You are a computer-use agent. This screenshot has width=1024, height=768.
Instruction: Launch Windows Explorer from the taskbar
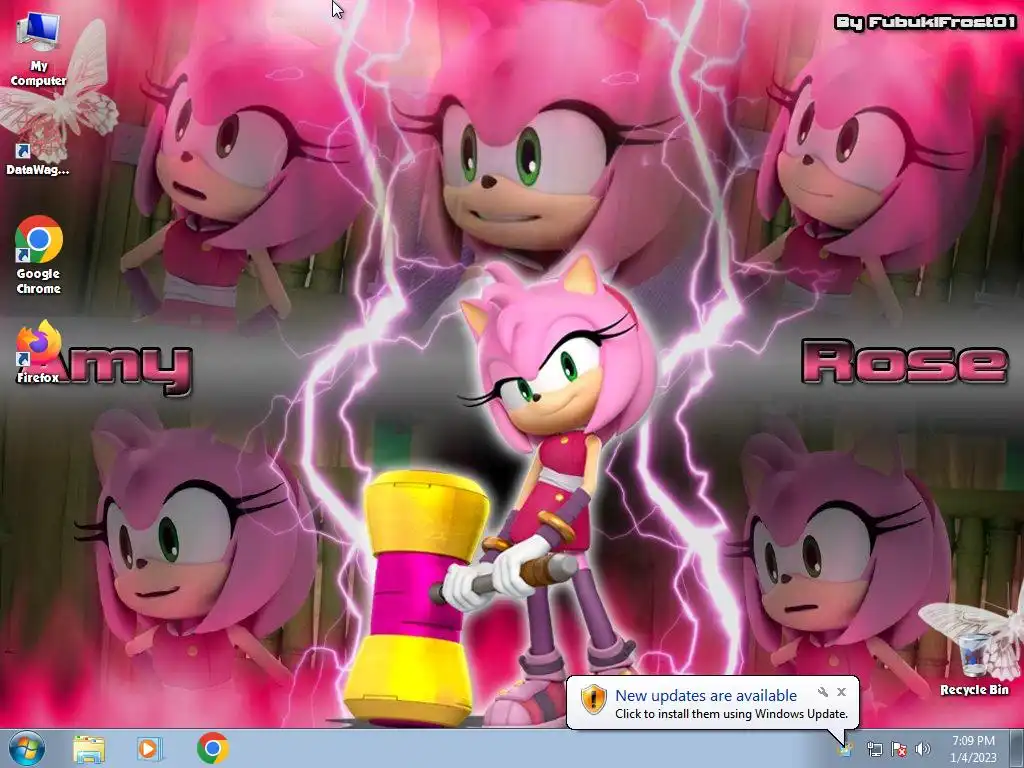[89, 749]
